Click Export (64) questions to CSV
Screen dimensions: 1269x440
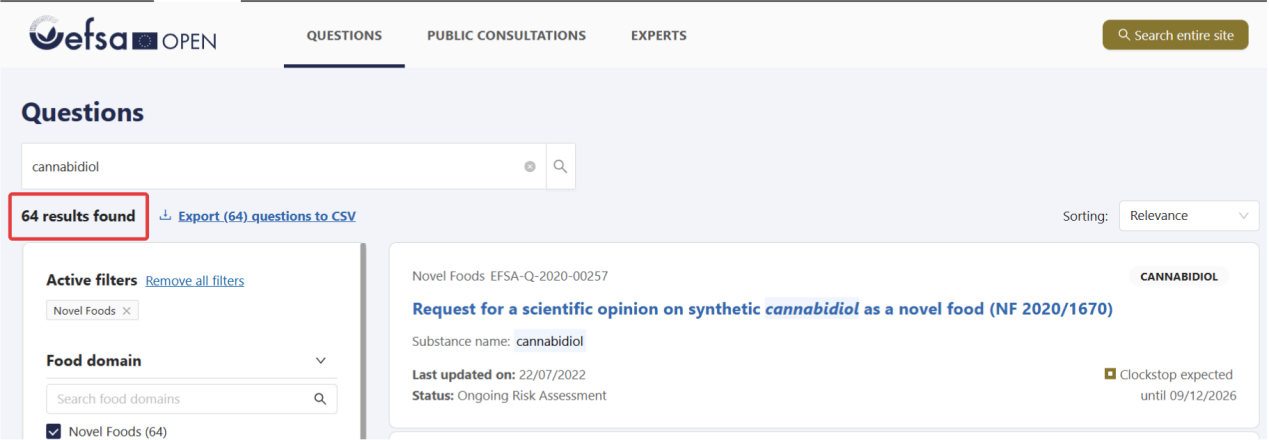tap(266, 216)
